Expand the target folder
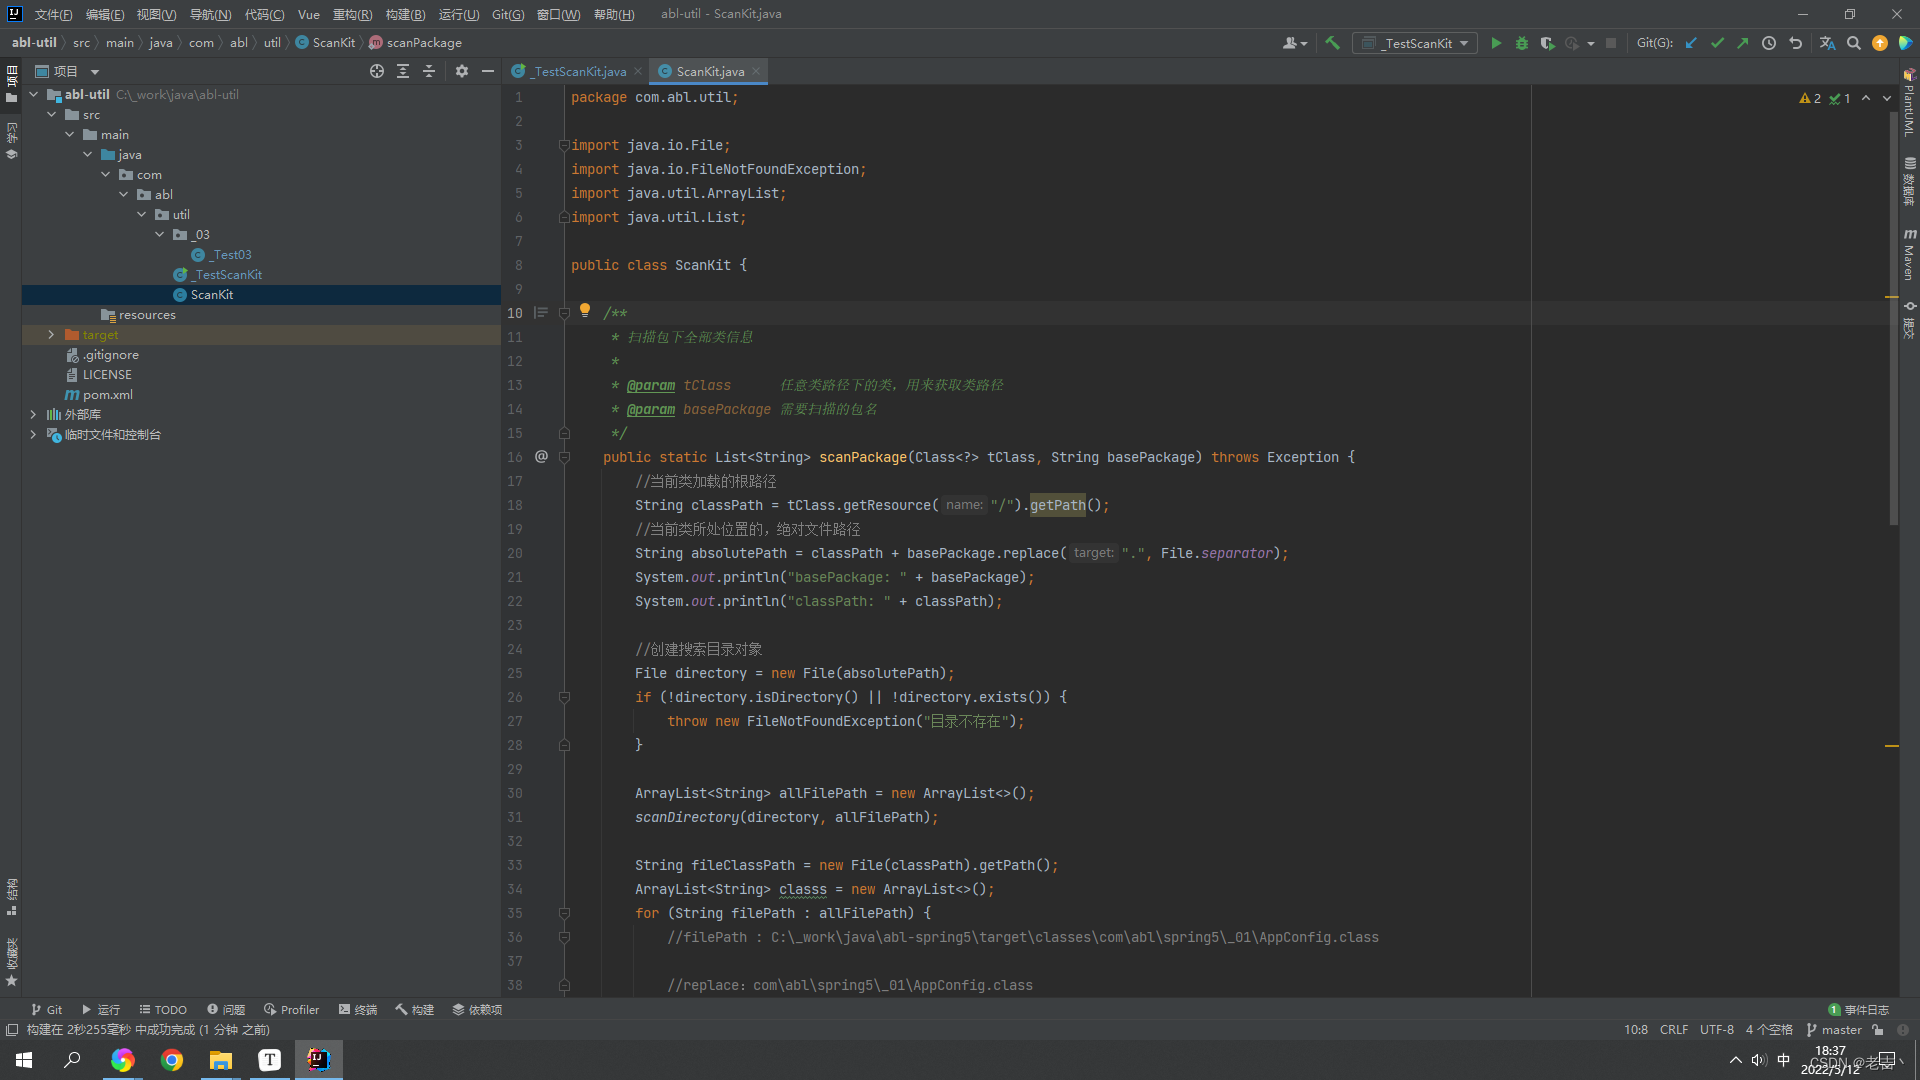This screenshot has width=1920, height=1080. click(x=51, y=335)
